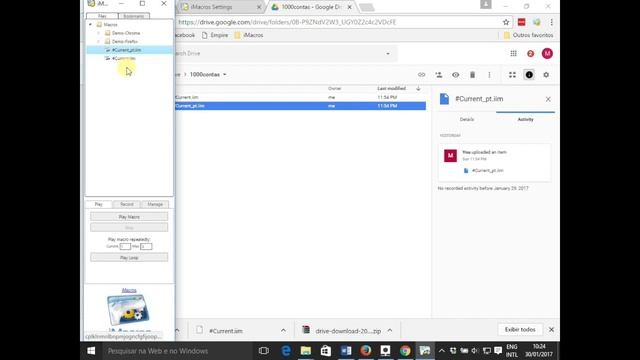This screenshot has width=640, height=360.
Task: Click the Play Macro button
Action: coord(129,217)
